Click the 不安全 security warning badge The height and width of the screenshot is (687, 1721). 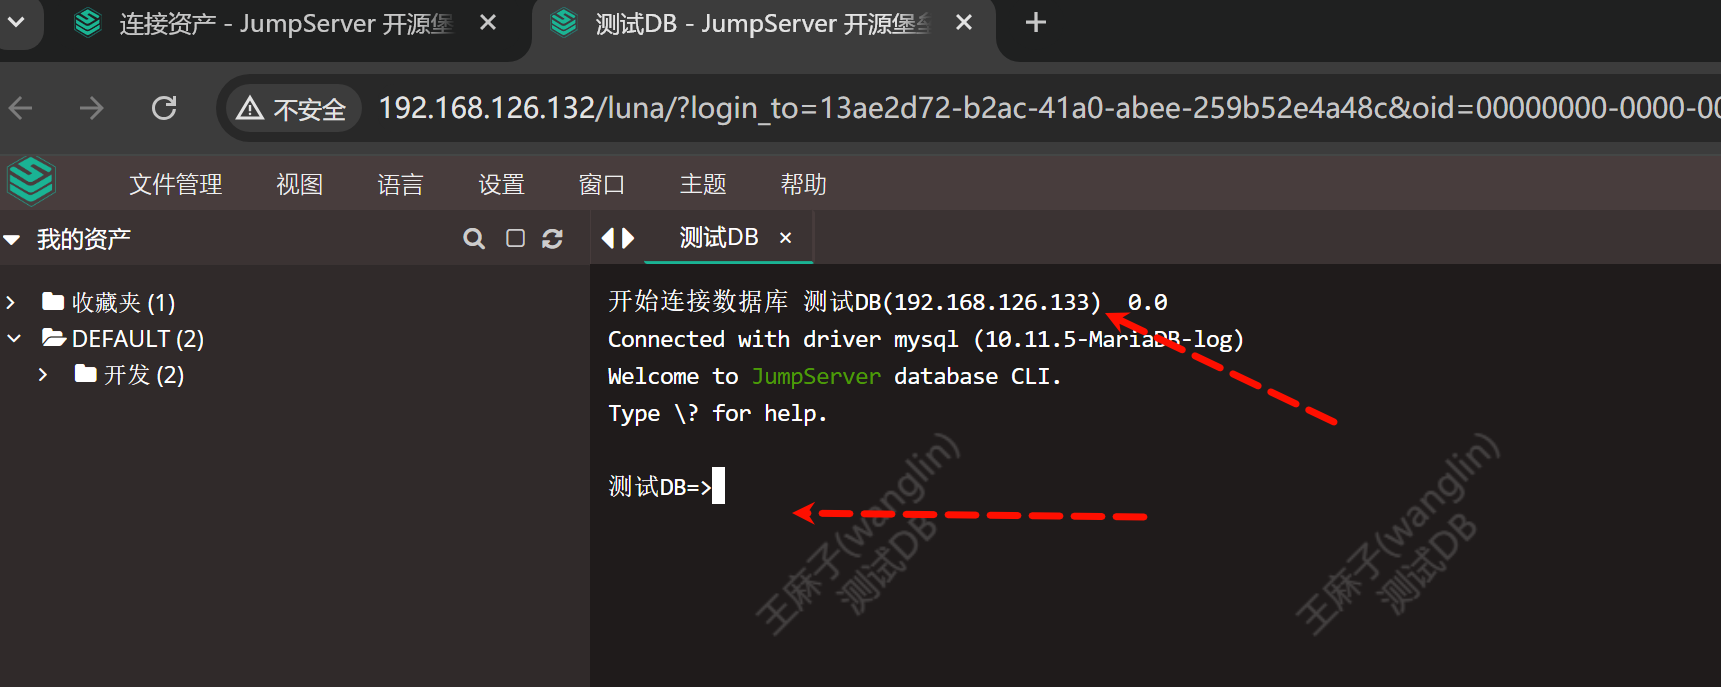pyautogui.click(x=292, y=109)
